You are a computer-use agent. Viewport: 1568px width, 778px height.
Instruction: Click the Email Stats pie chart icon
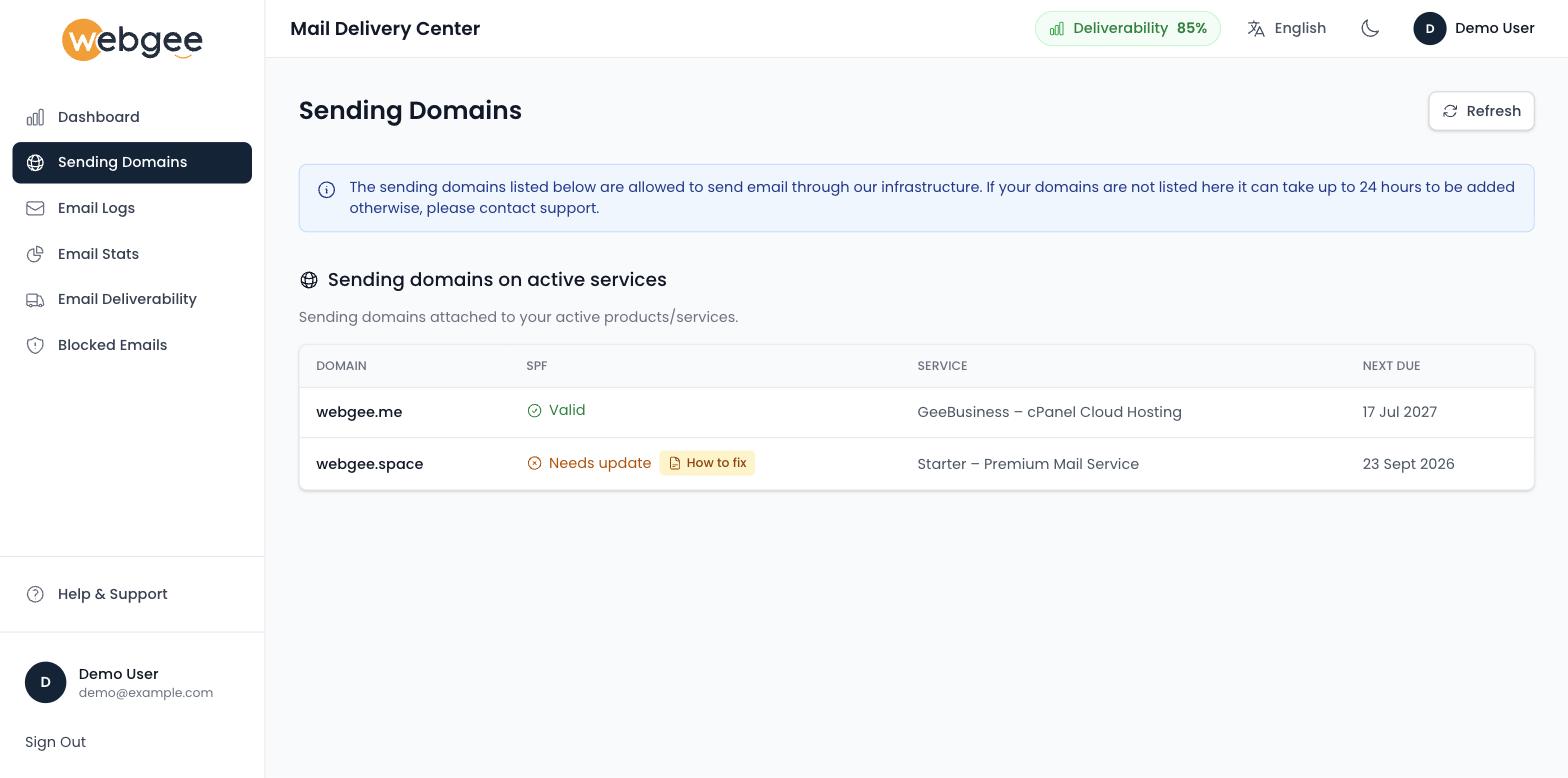pos(35,254)
